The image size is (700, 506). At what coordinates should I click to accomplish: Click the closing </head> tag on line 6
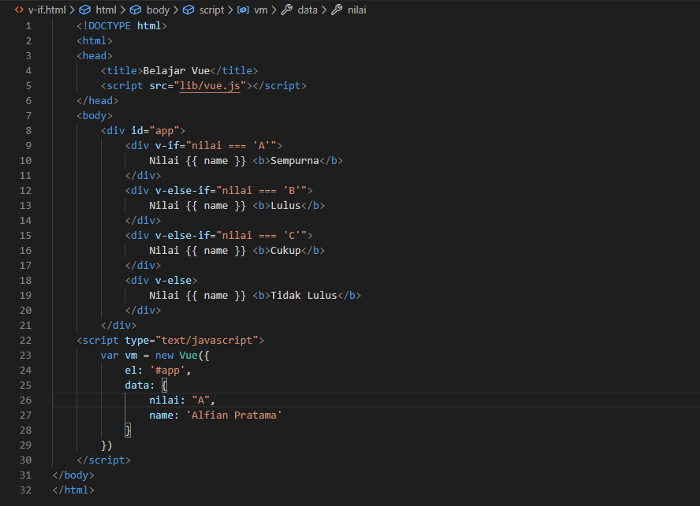coord(97,100)
